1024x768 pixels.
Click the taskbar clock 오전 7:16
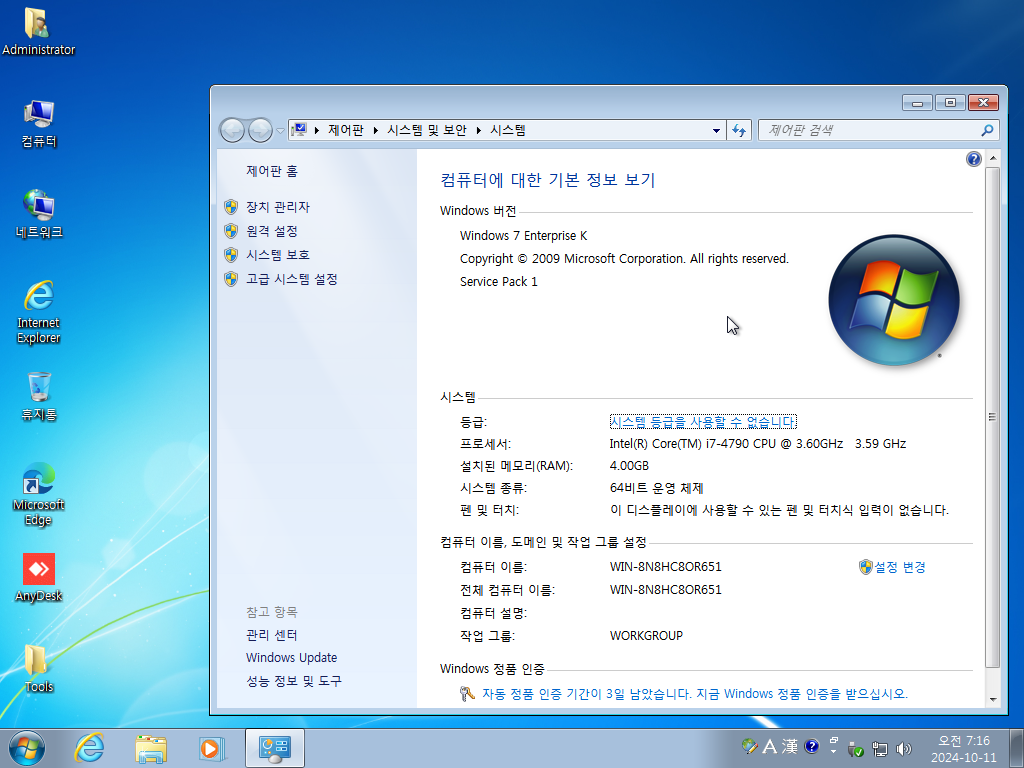click(x=964, y=741)
